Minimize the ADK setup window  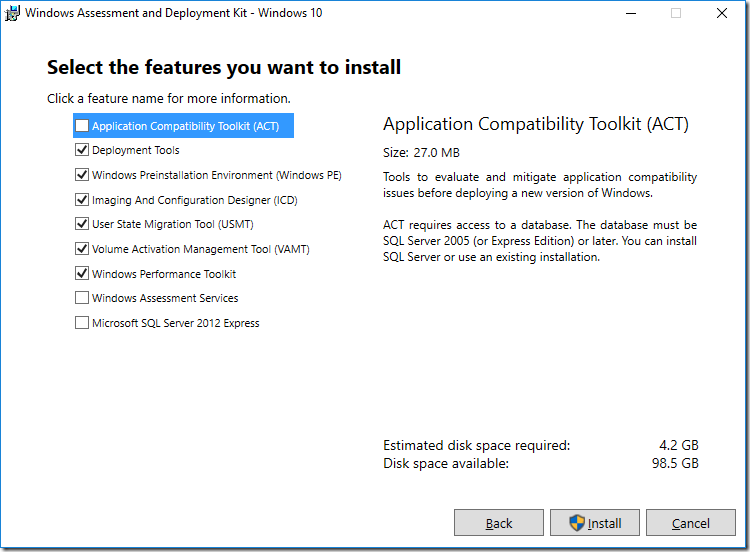coord(631,13)
